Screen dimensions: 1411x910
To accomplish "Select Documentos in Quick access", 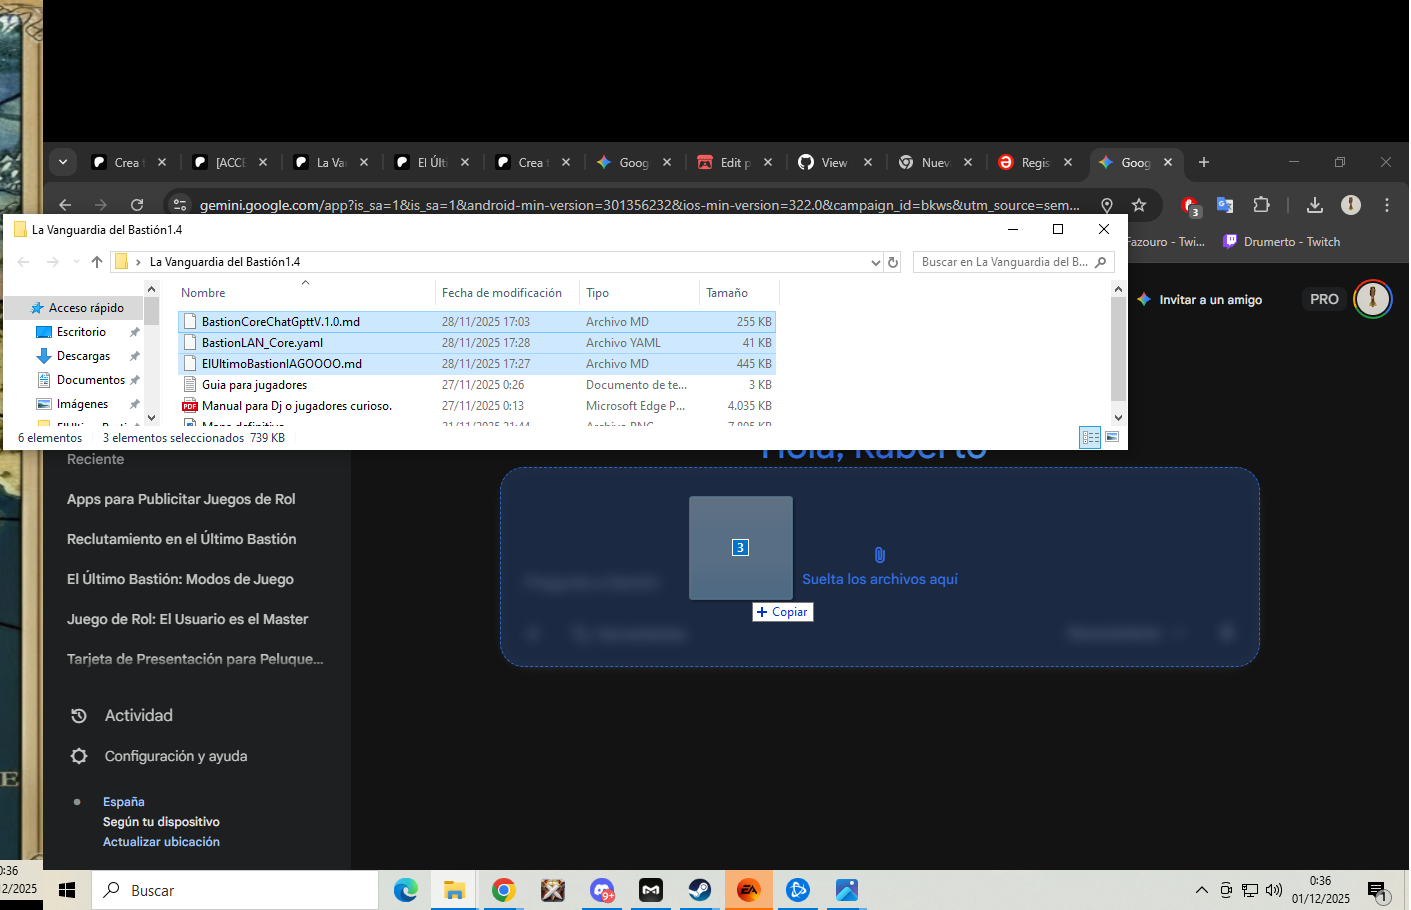I will tap(90, 380).
